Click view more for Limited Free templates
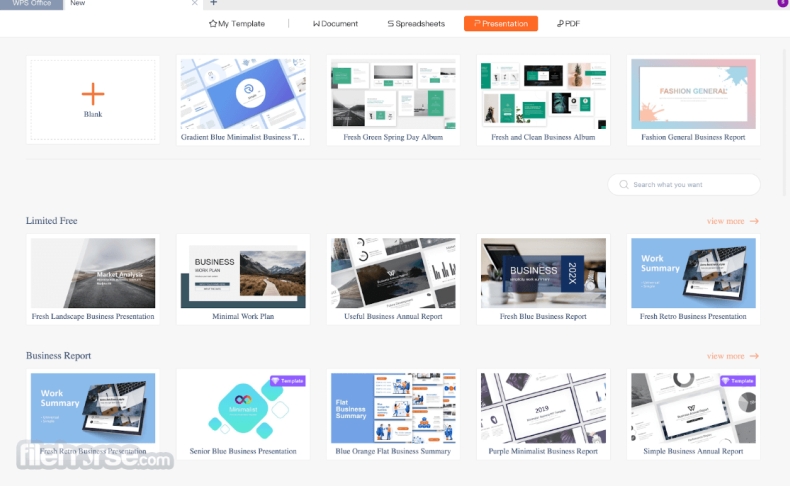 click(x=732, y=221)
